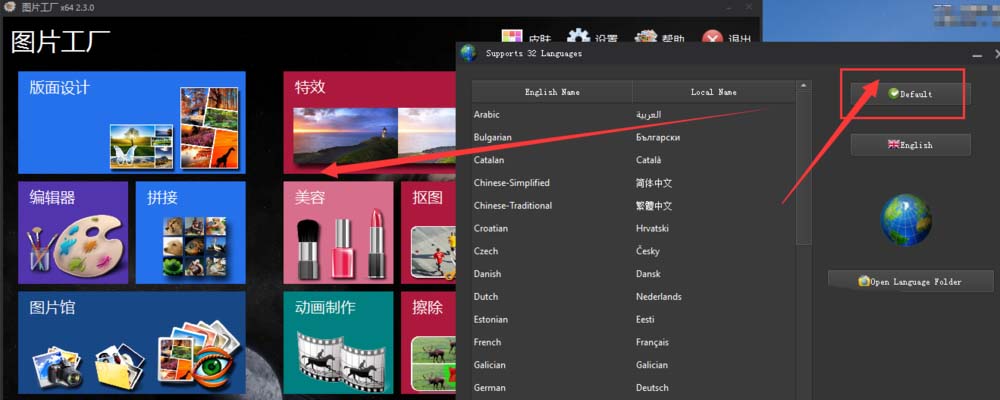Select the Chinese-Simplified language row
This screenshot has height=400, width=1000.
(634, 183)
